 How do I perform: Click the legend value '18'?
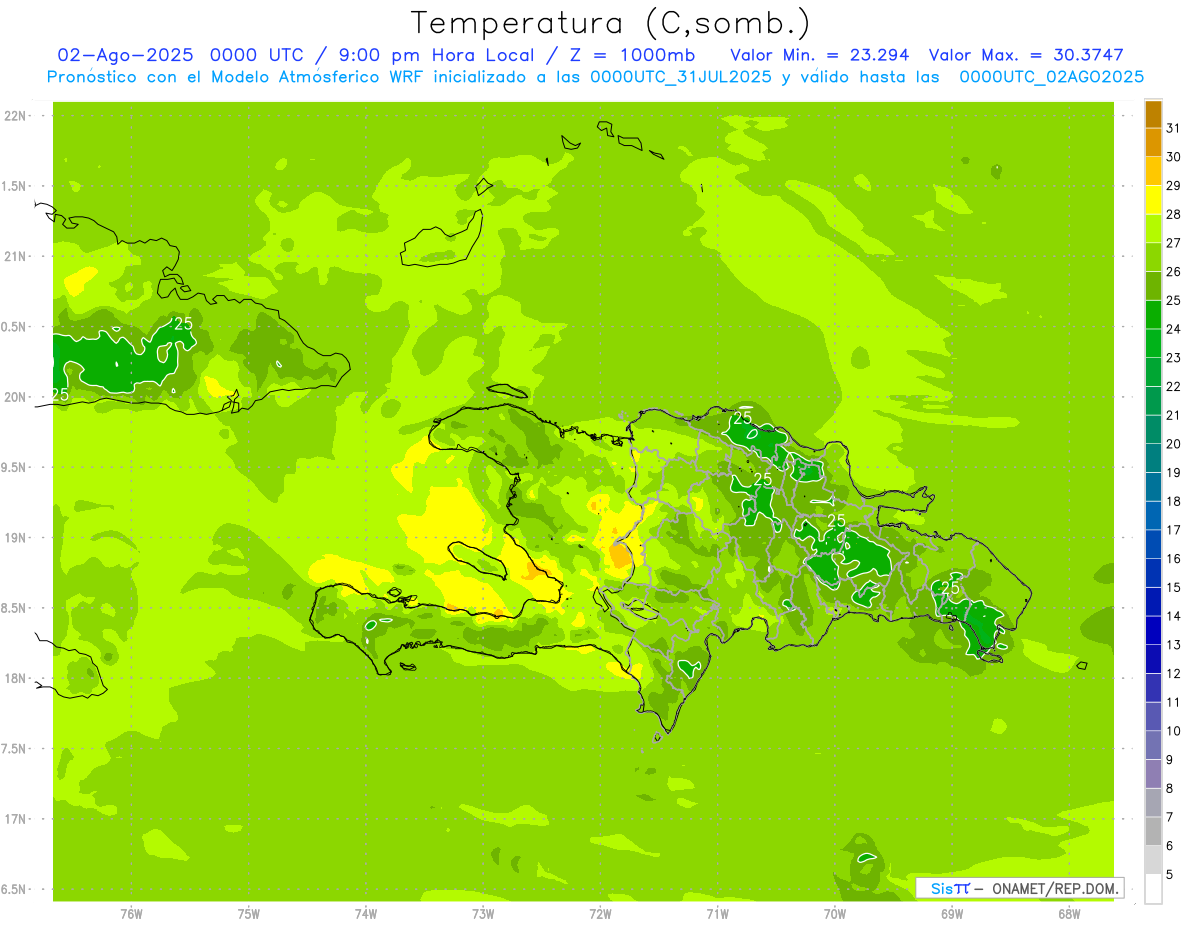pyautogui.click(x=1174, y=501)
